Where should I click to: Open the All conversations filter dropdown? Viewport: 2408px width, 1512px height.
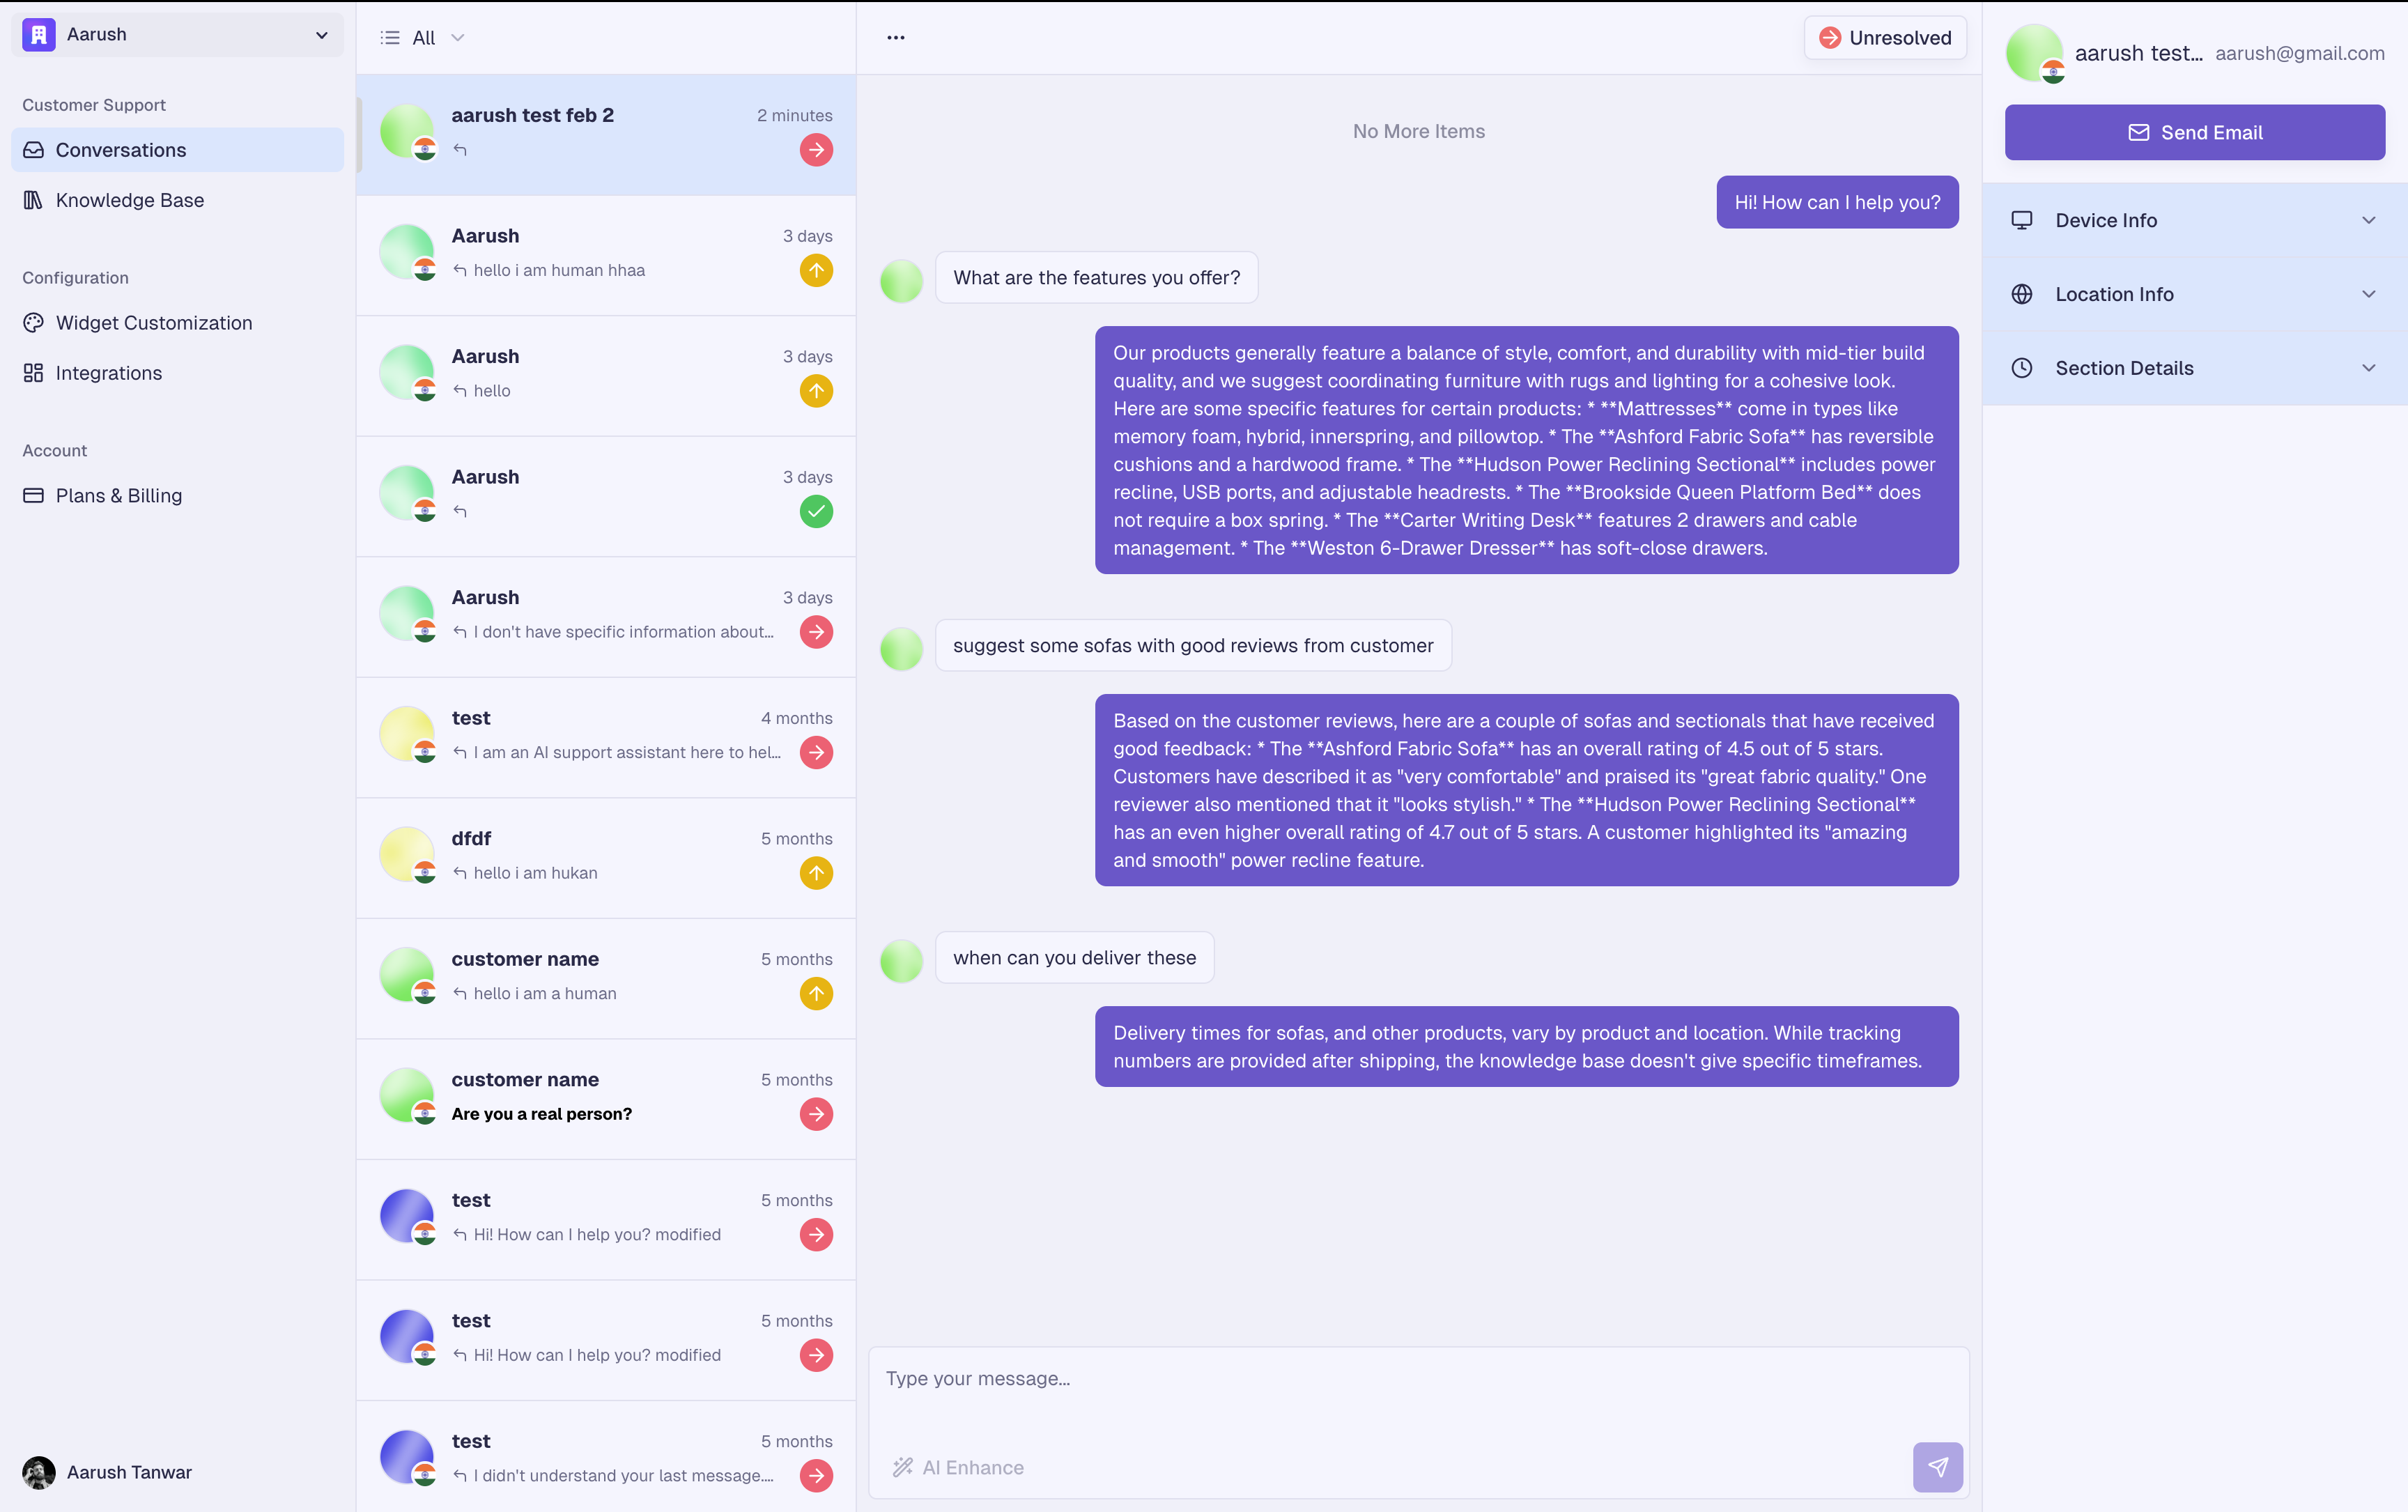(423, 38)
